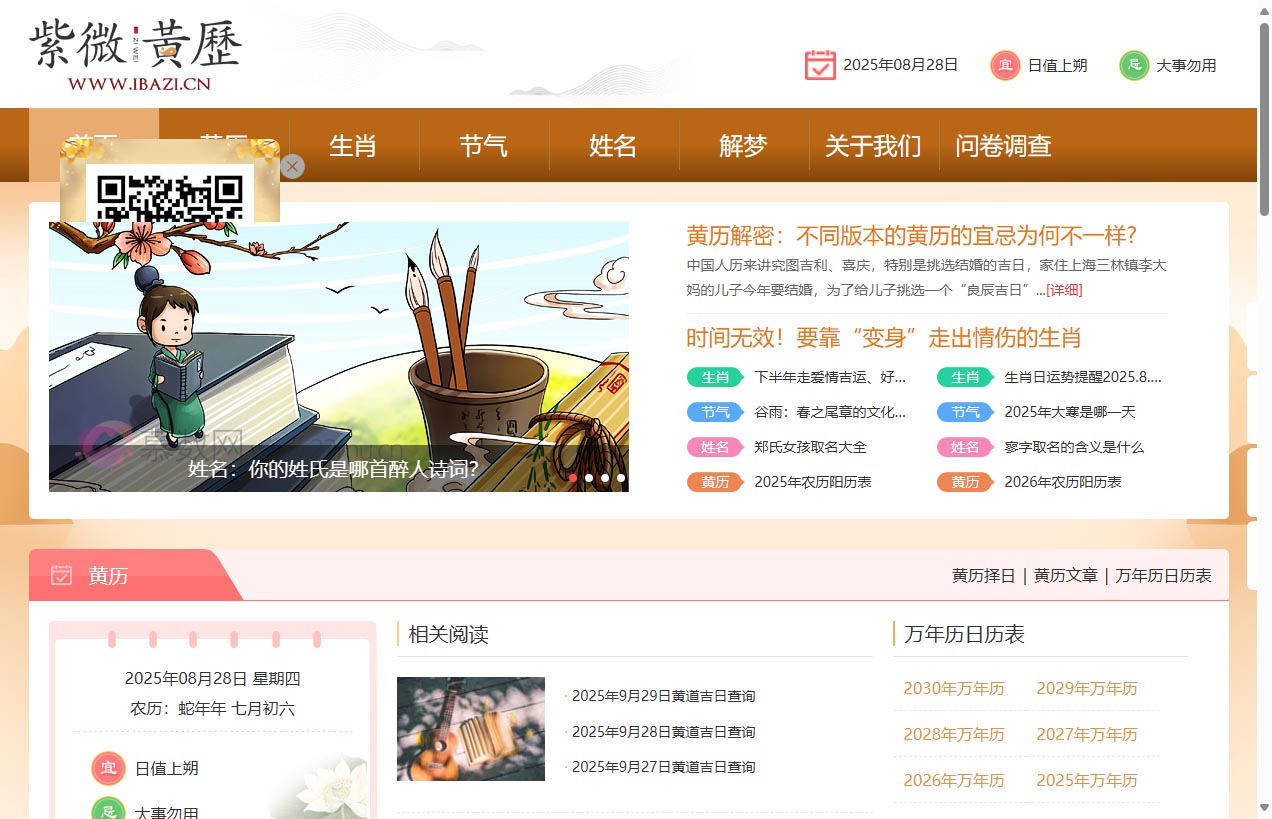
Task: Click the 忌 icon next to 大事勿用 in header
Action: (1135, 65)
